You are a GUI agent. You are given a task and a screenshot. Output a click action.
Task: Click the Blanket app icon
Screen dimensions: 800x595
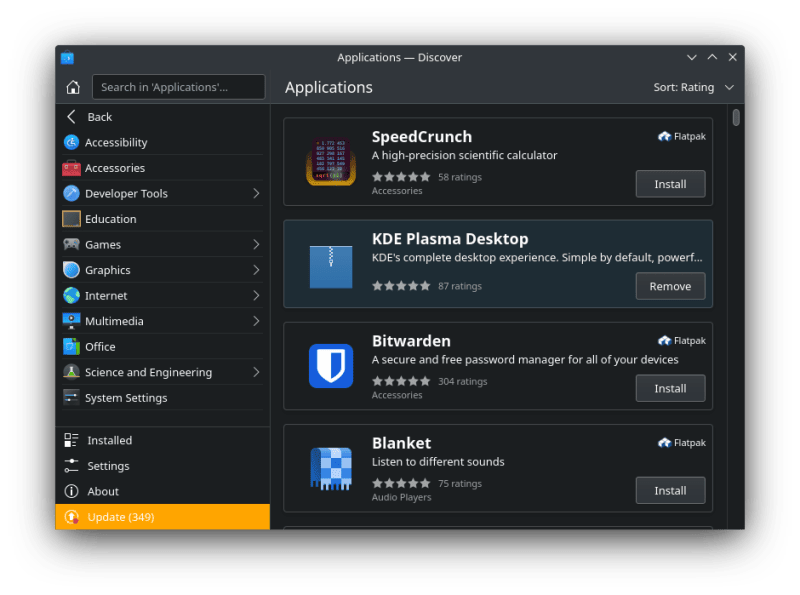click(330, 468)
